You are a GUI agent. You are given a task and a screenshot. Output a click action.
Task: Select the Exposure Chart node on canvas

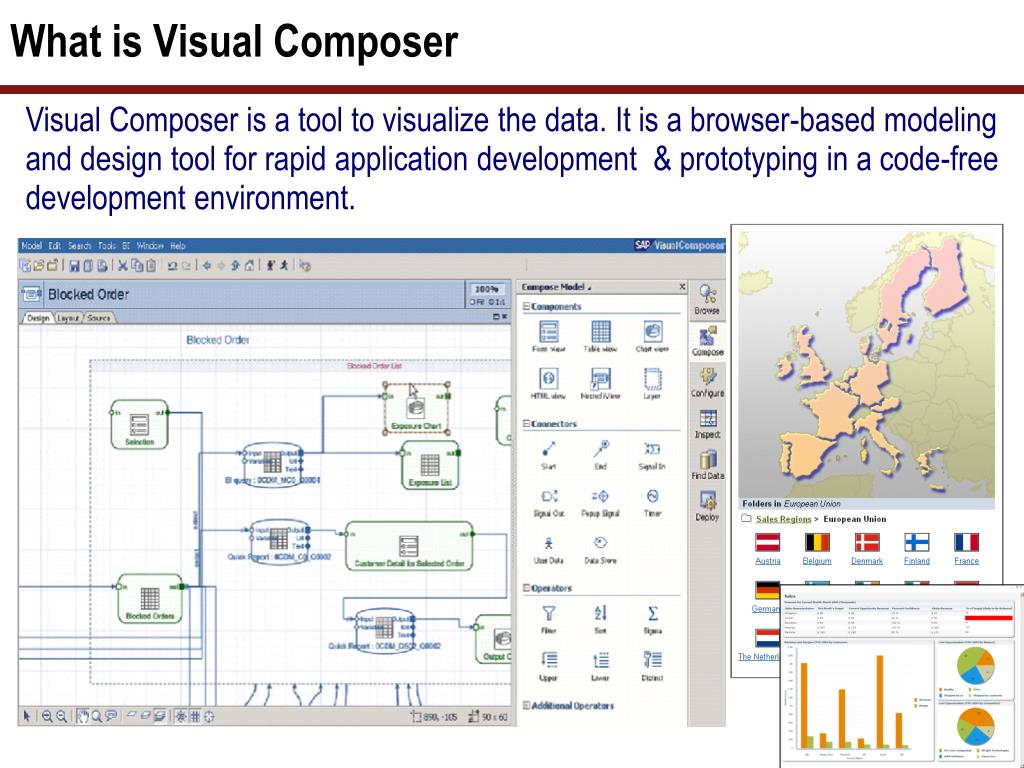click(417, 409)
